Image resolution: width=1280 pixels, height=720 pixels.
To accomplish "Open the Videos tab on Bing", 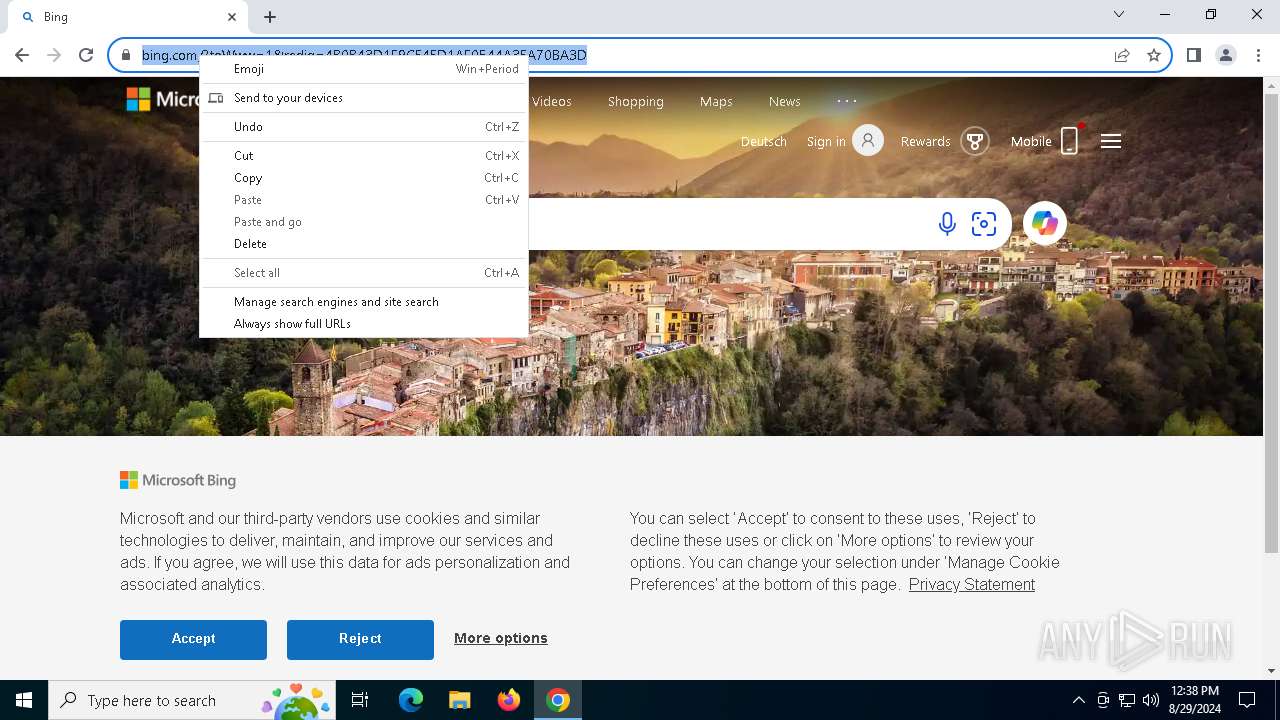I will pyautogui.click(x=552, y=101).
